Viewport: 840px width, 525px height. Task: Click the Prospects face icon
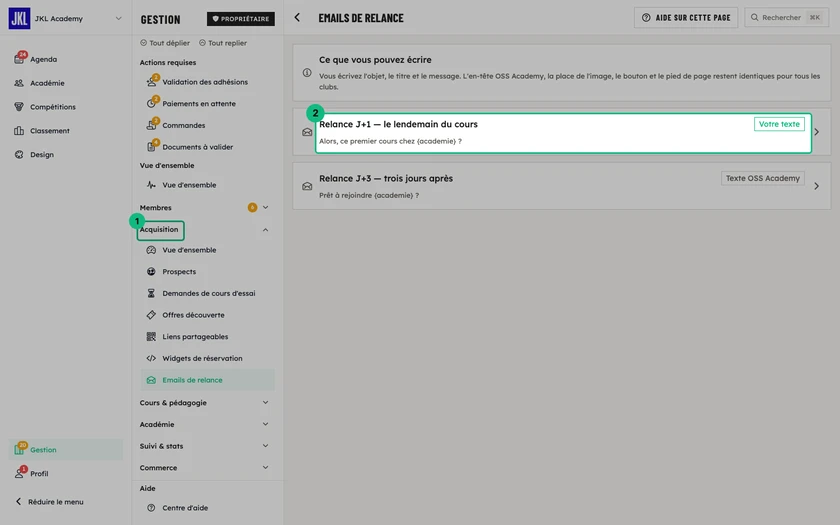151,272
